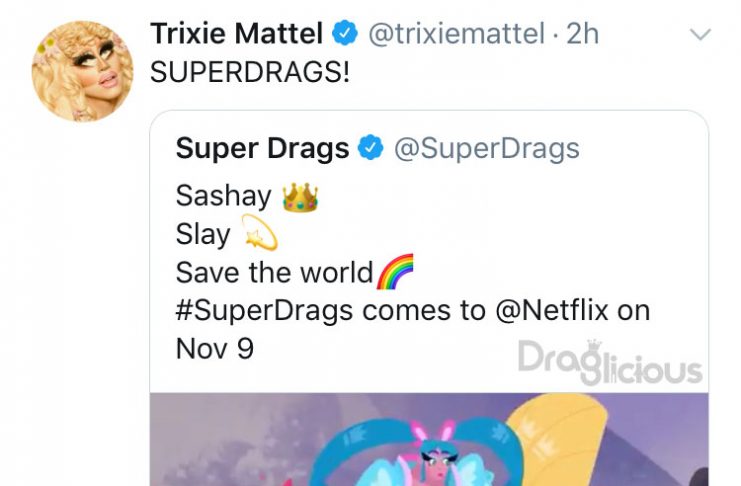Click the Nov 9 text in quoted tweet
741x486 pixels.
pyautogui.click(x=215, y=349)
